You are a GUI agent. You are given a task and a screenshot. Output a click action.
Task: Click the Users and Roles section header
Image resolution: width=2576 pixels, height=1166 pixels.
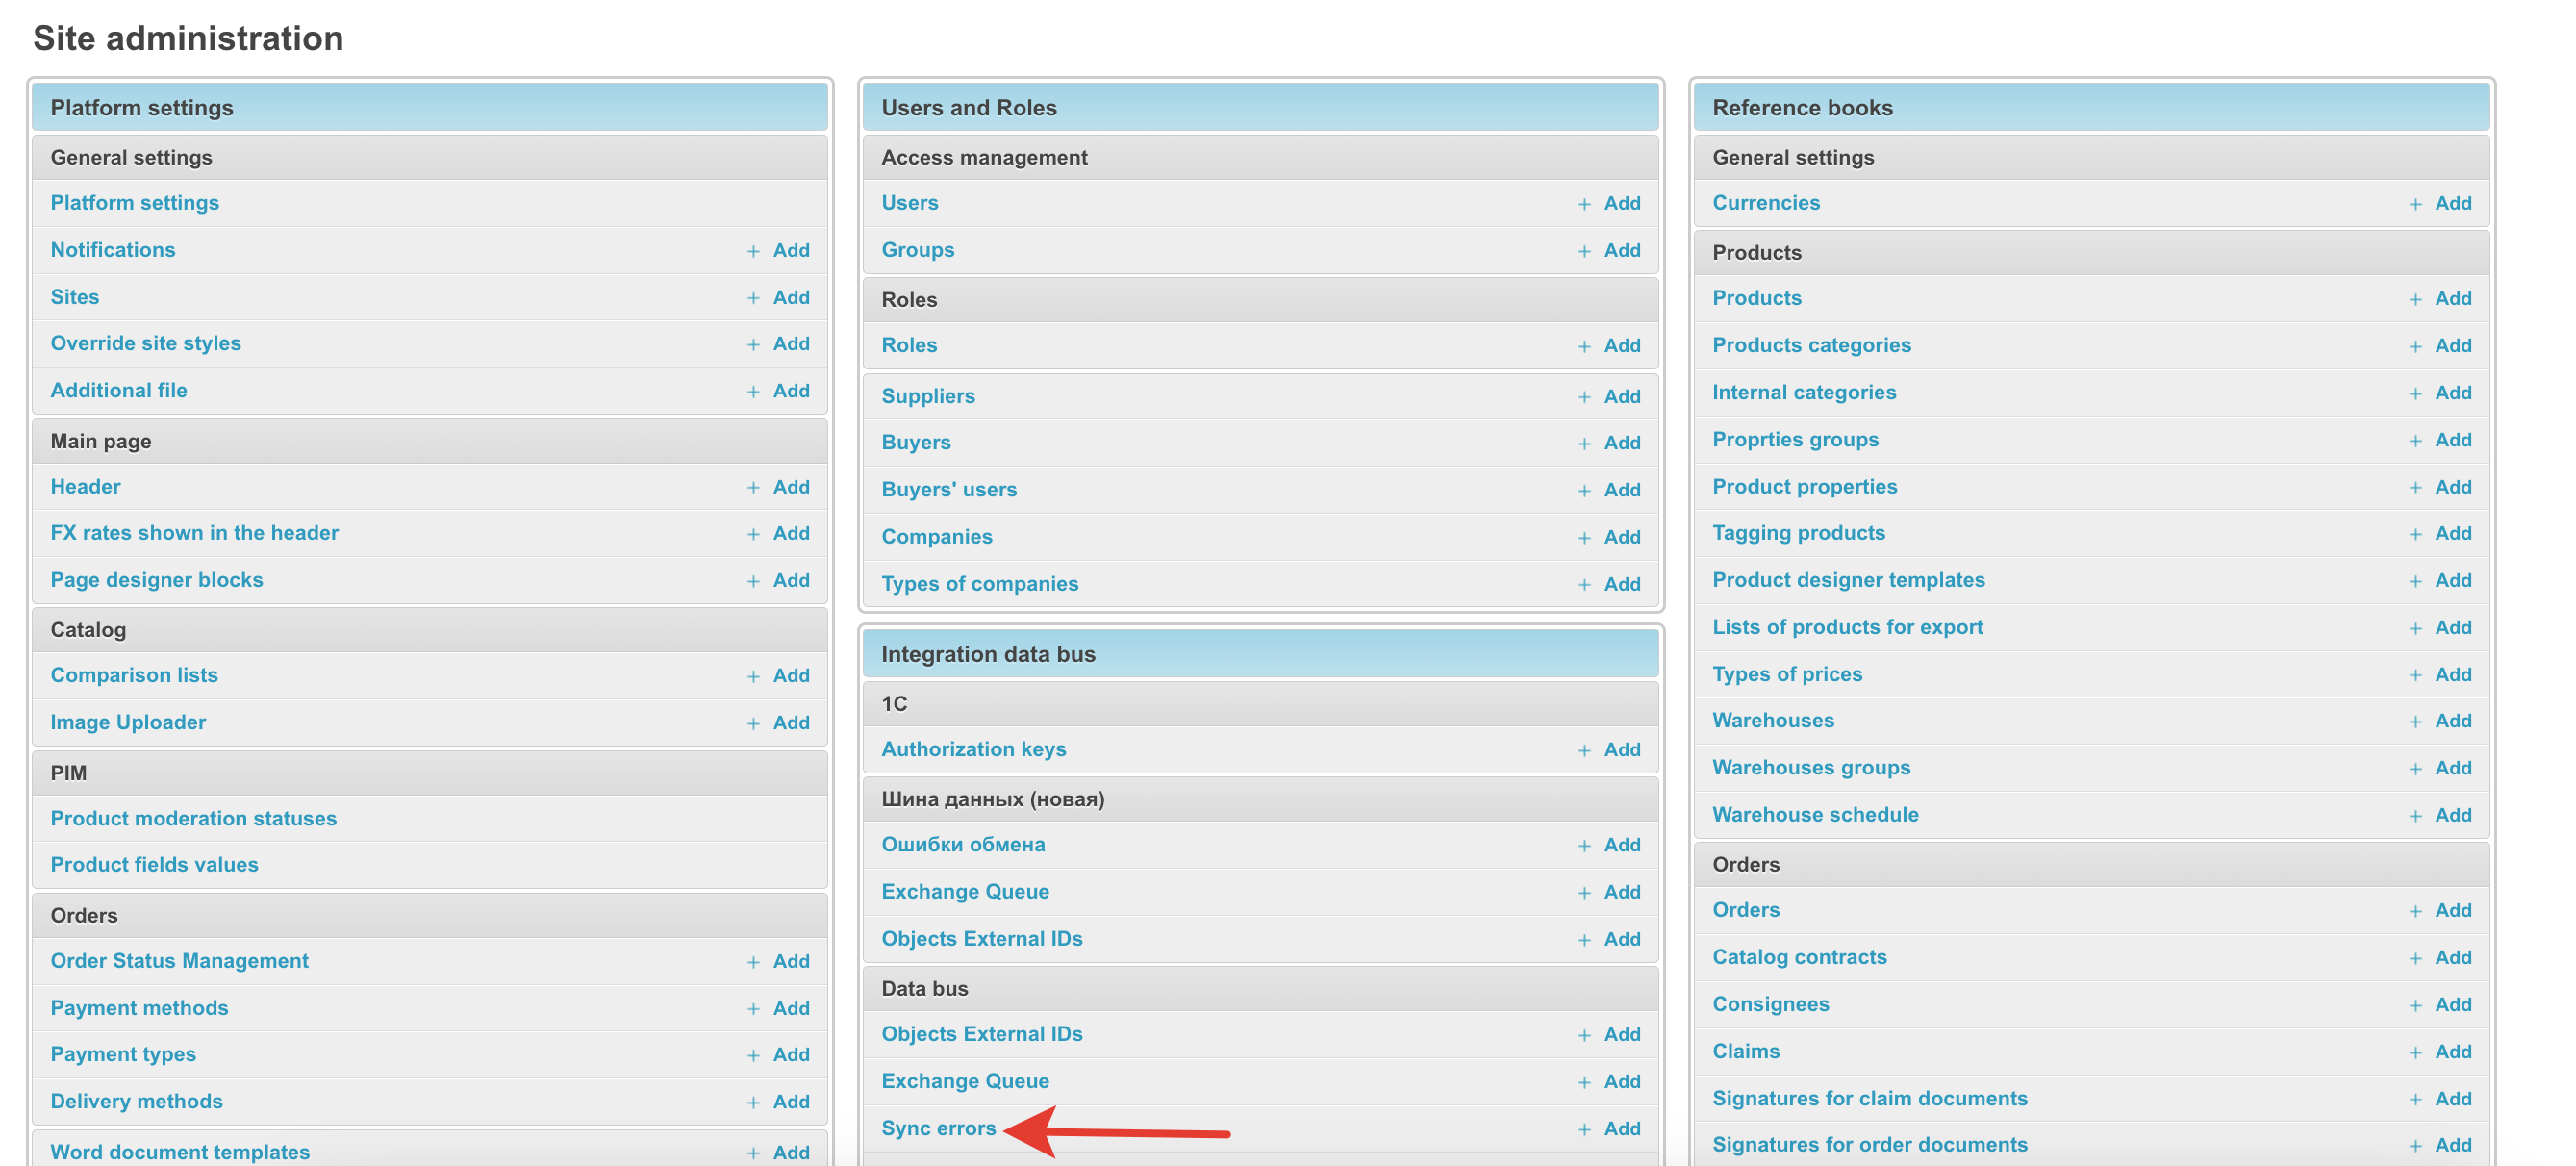click(968, 108)
